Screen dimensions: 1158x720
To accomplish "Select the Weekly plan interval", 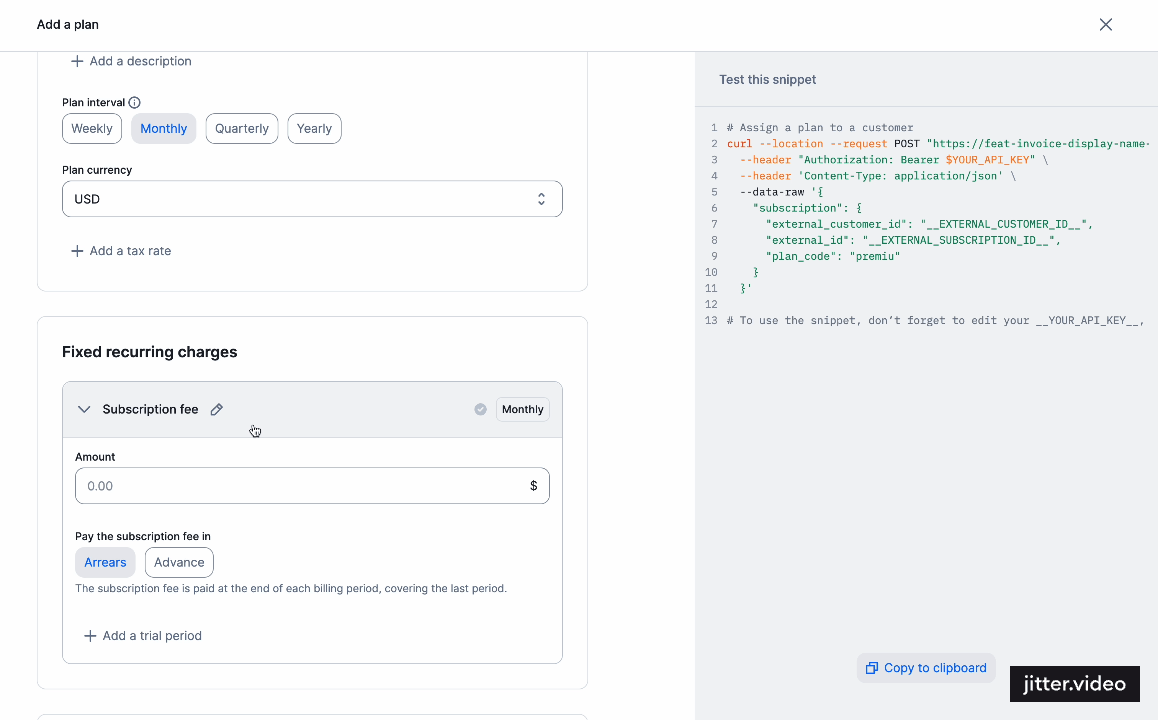I will (x=92, y=128).
